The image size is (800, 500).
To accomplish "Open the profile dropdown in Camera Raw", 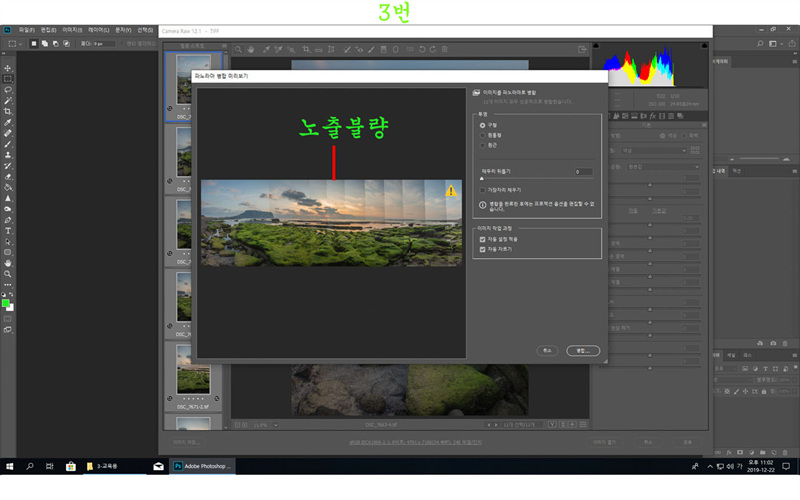I will coord(664,167).
